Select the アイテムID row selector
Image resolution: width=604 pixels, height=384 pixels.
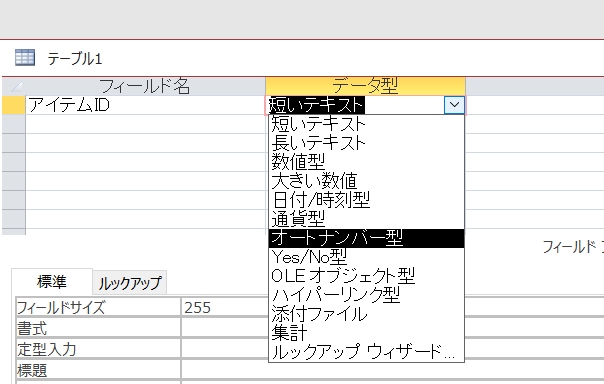tap(14, 105)
